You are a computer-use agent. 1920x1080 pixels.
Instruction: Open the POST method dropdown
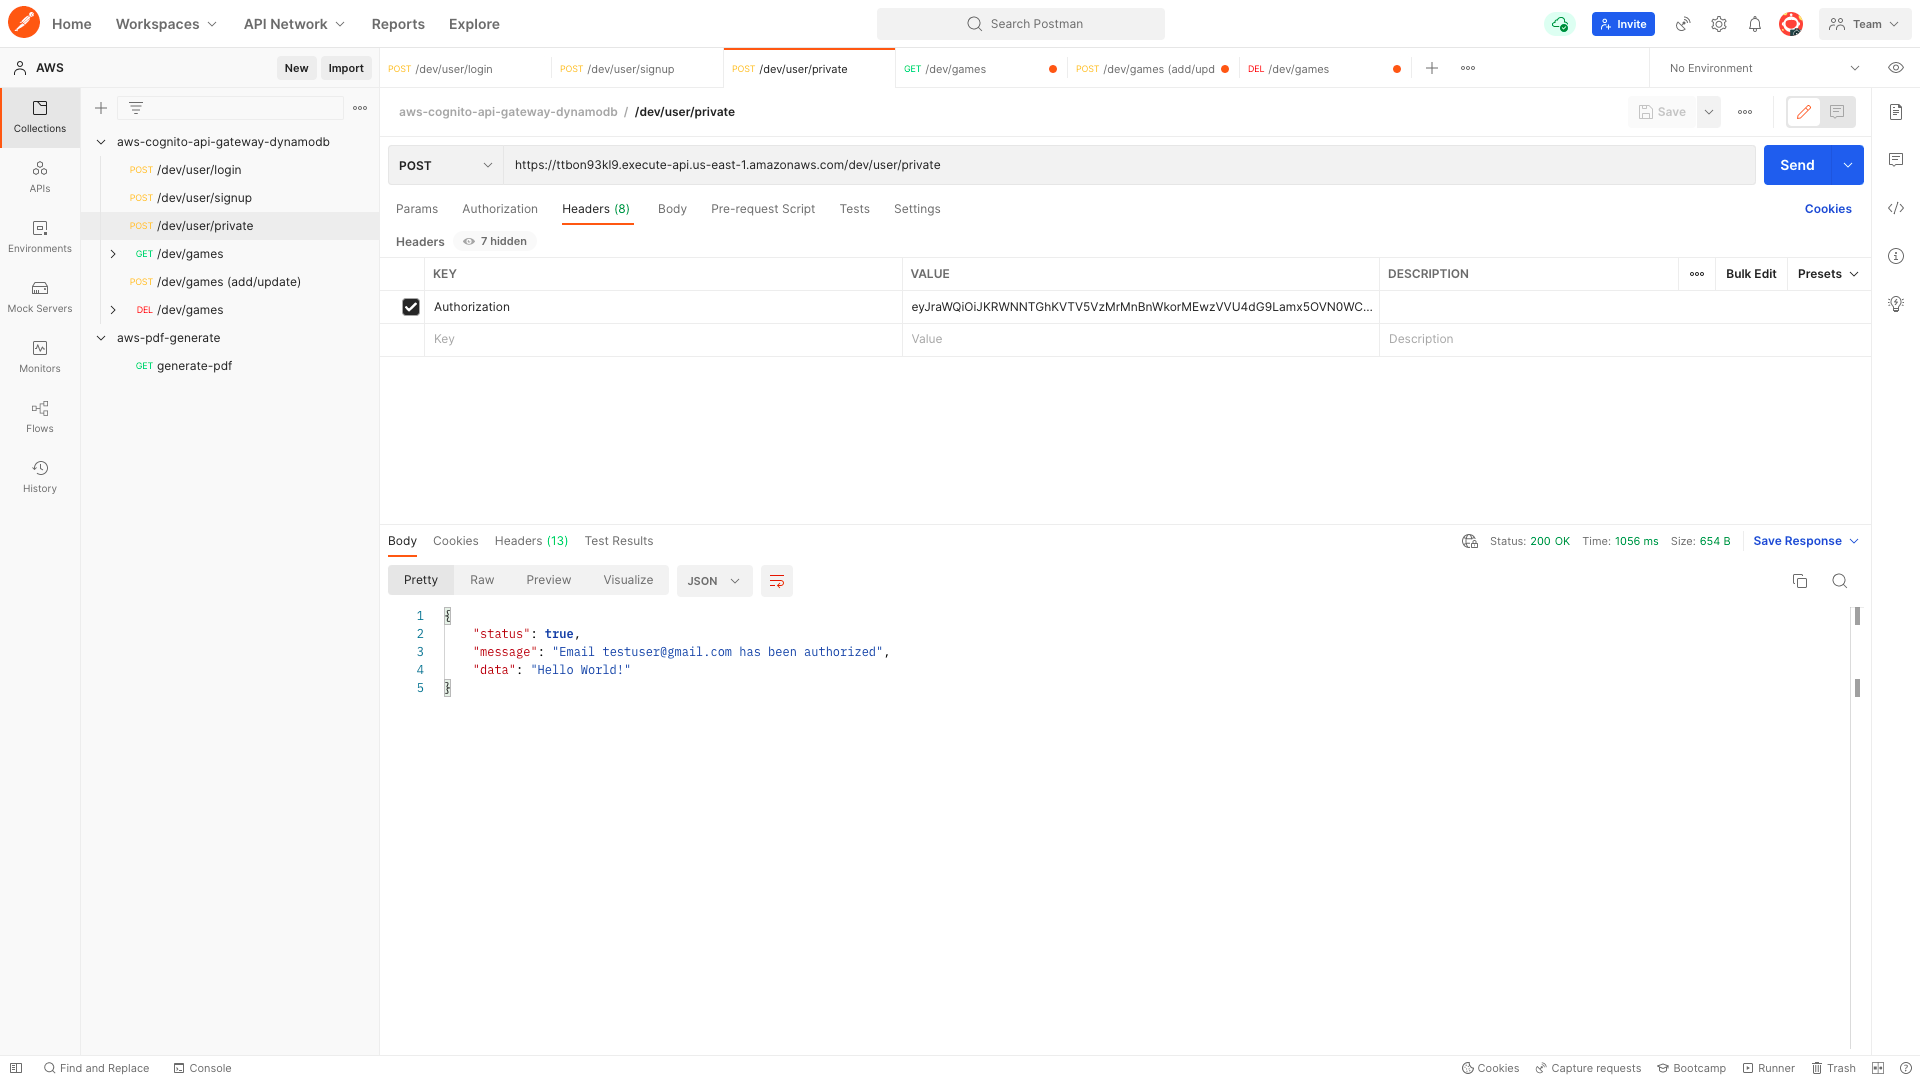pos(445,165)
